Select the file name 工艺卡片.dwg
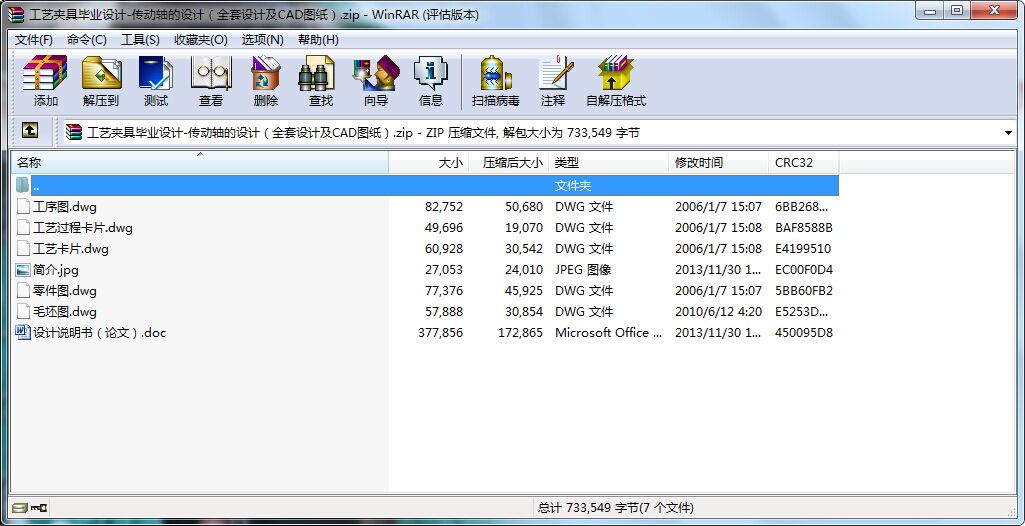Image resolution: width=1025 pixels, height=526 pixels. click(71, 248)
